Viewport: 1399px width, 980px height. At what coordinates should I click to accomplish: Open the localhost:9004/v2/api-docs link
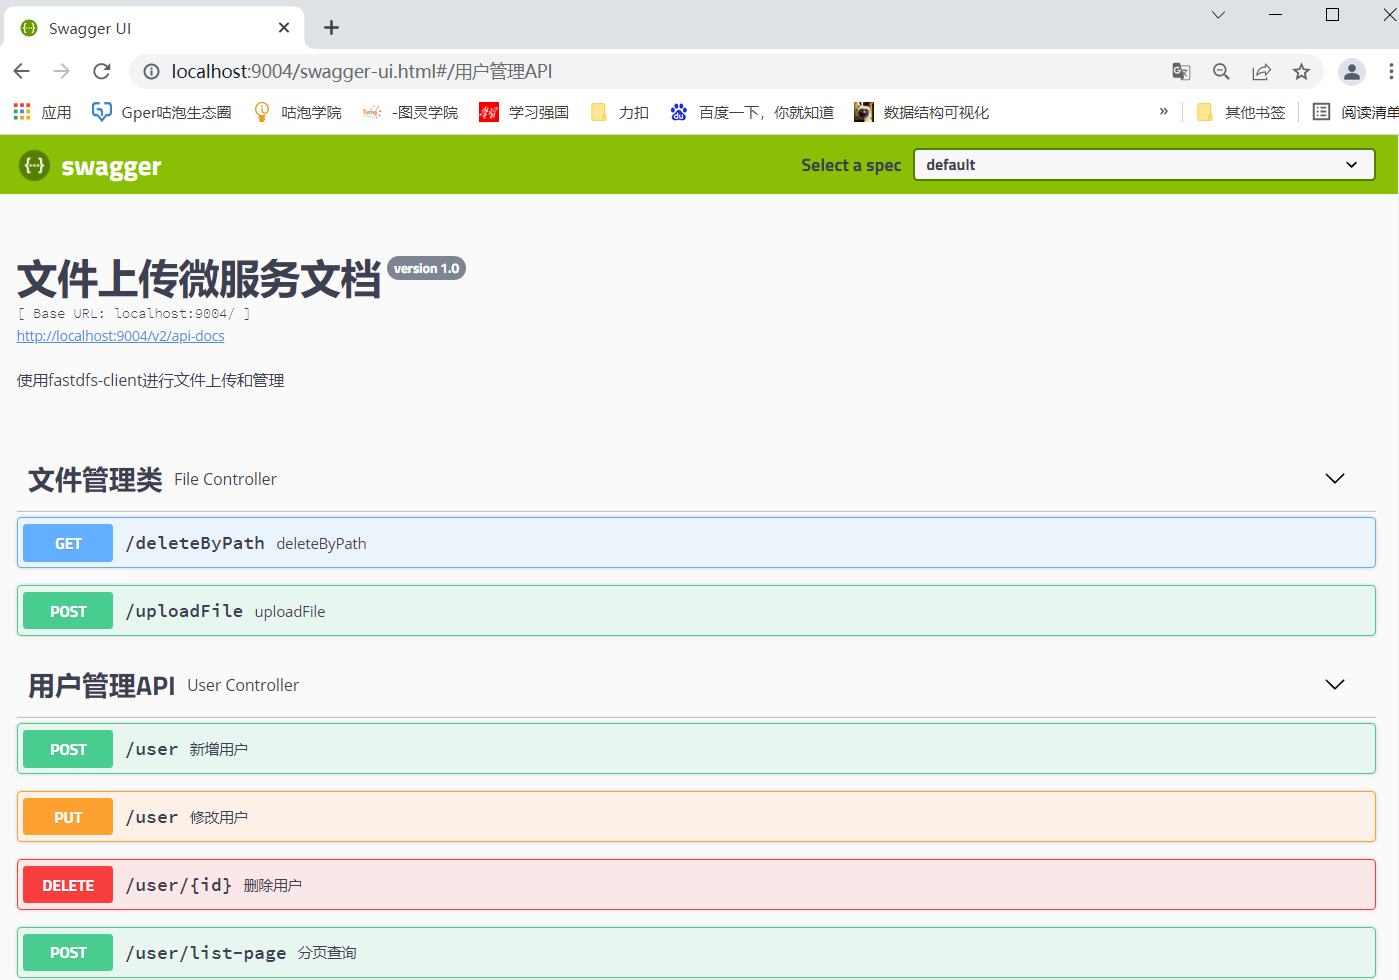pos(120,335)
